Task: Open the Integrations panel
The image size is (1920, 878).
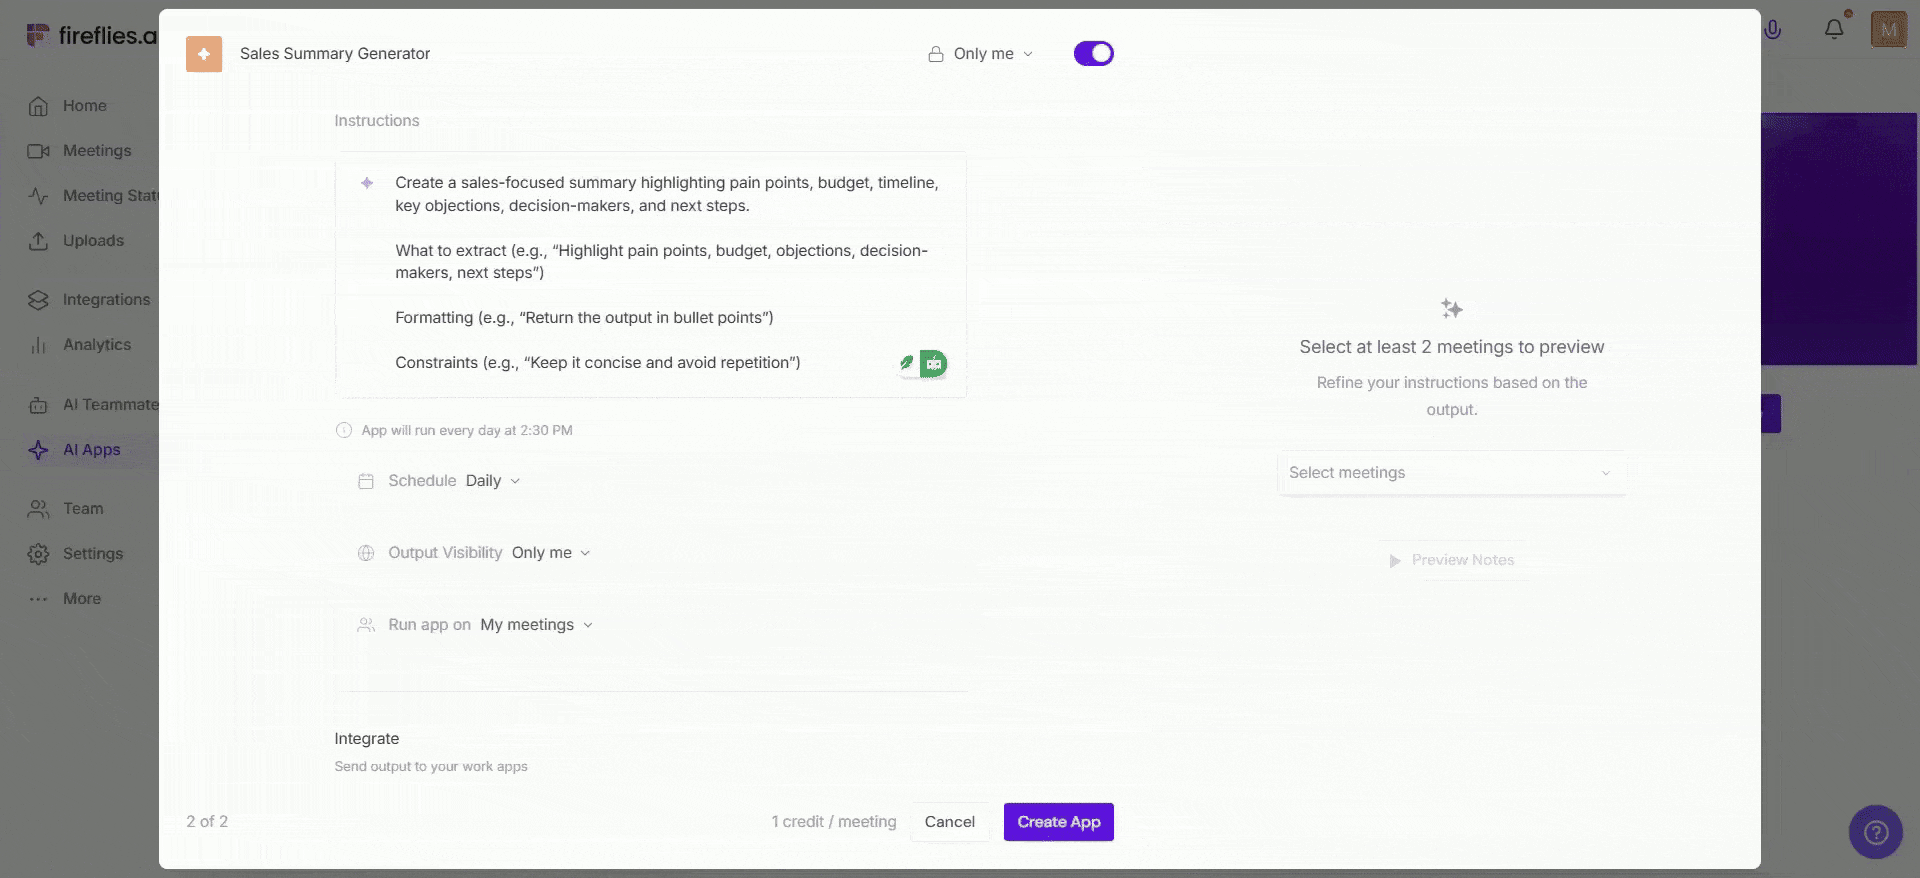Action: point(105,299)
